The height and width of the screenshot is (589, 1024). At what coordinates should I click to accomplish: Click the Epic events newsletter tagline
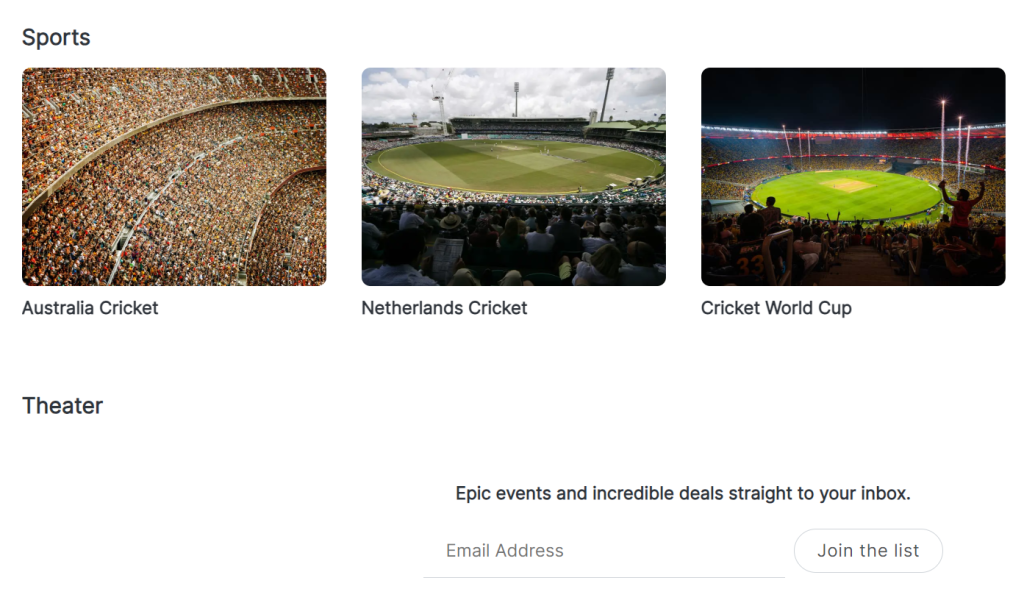(x=683, y=493)
